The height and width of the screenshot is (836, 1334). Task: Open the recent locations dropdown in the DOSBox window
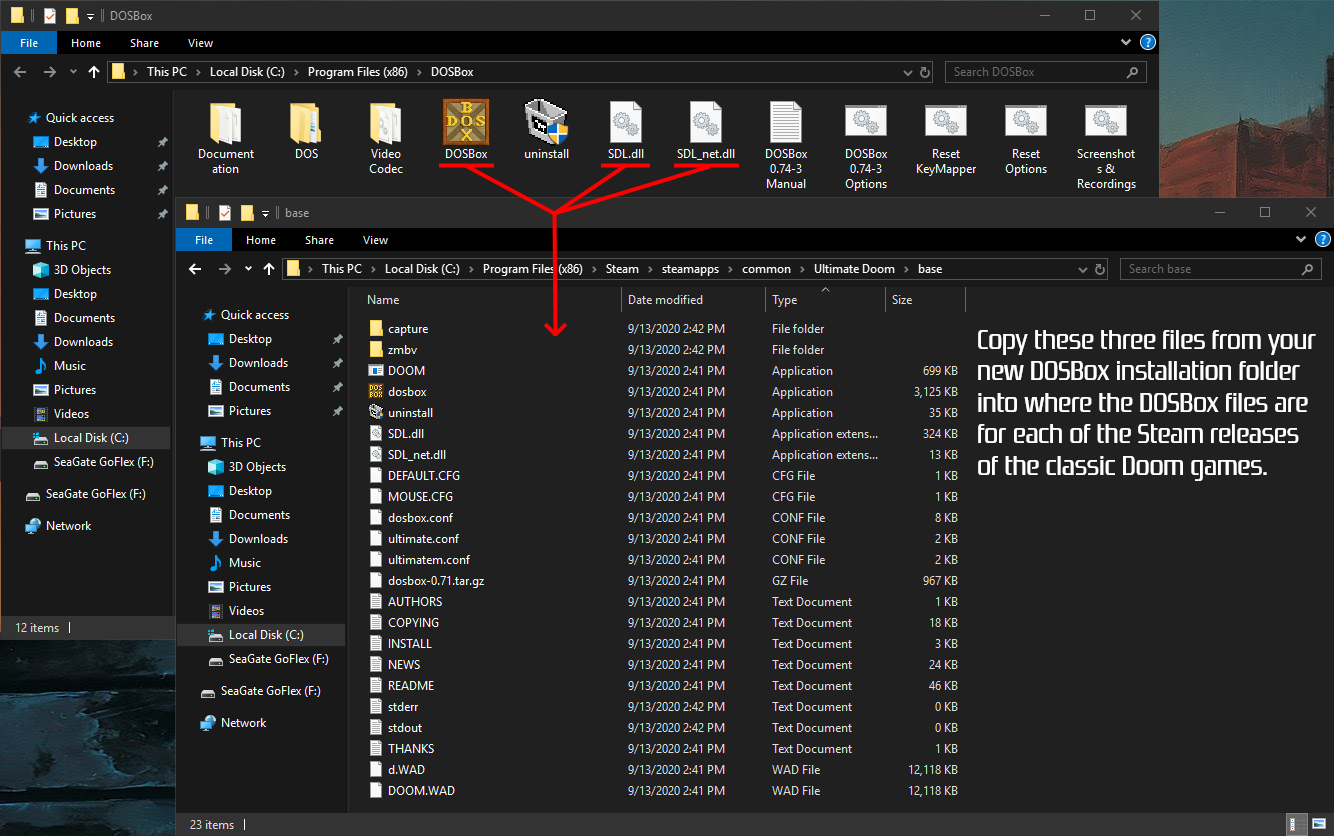pyautogui.click(x=71, y=72)
